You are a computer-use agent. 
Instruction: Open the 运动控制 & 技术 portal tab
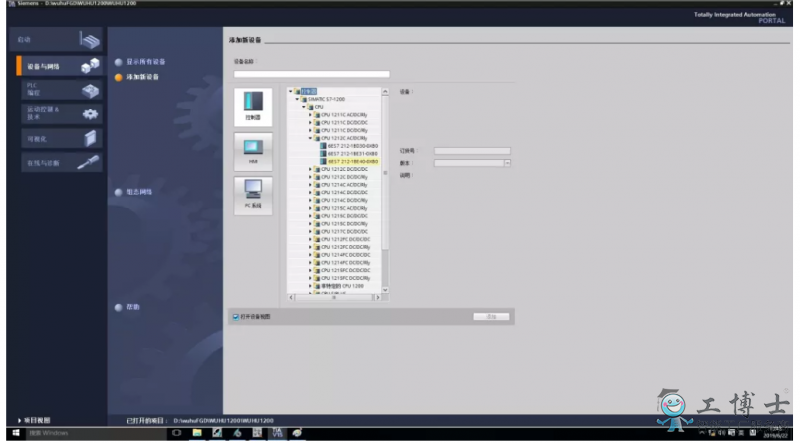pyautogui.click(x=62, y=113)
